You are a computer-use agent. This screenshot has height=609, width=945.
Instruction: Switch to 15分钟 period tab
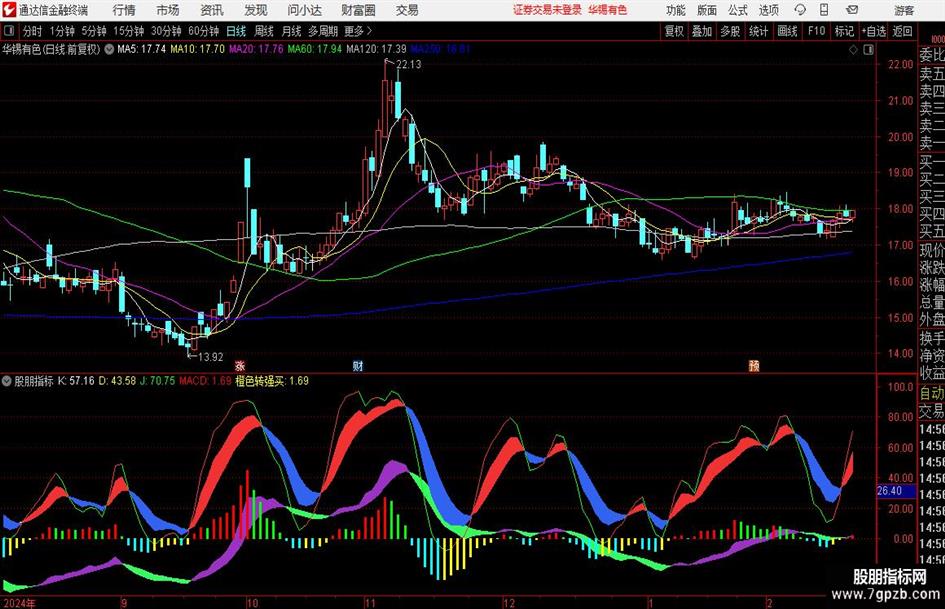point(129,31)
